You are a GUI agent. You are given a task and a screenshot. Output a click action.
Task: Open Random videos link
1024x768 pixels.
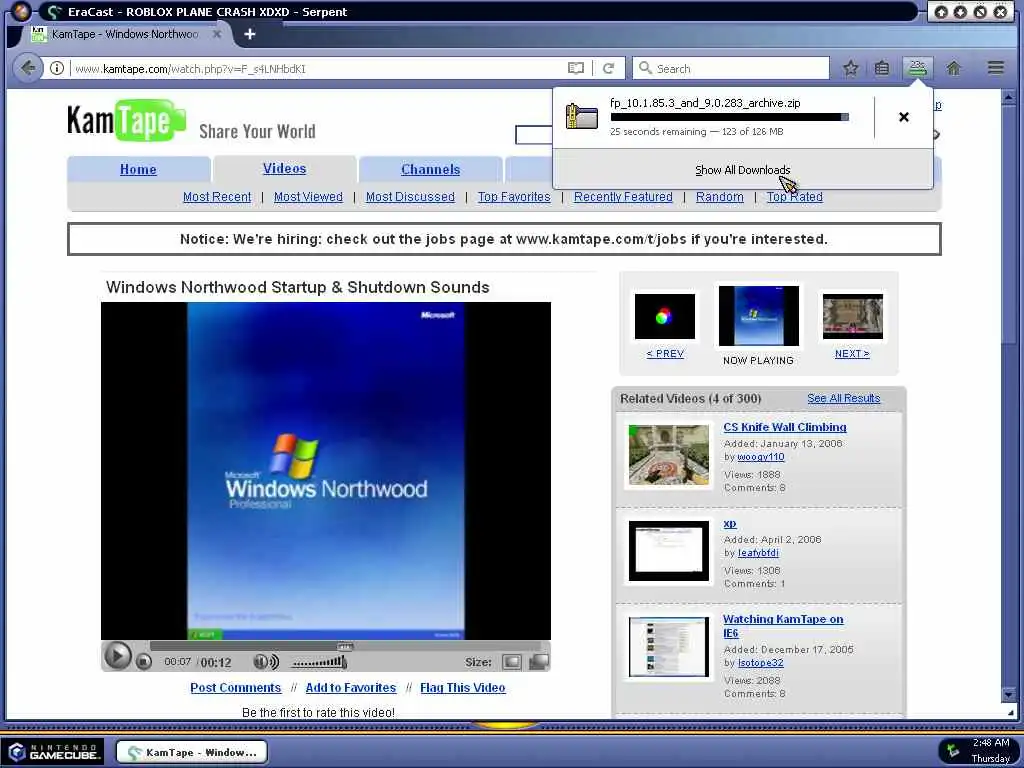(720, 197)
